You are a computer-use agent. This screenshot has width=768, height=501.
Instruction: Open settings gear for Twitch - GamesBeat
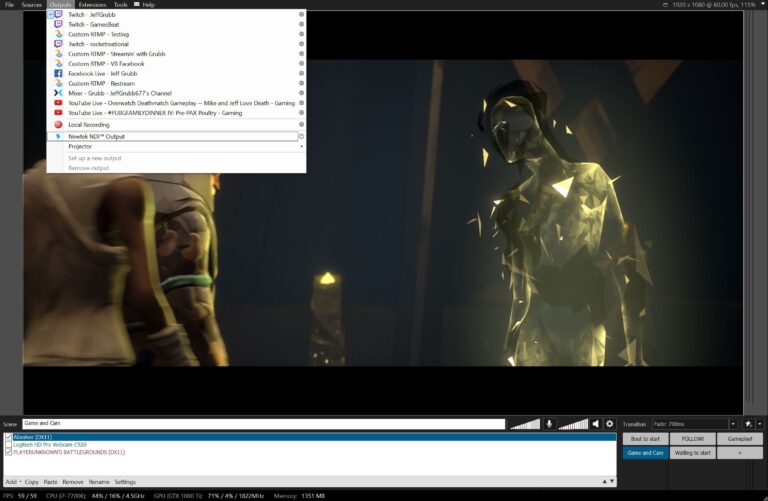(x=301, y=24)
